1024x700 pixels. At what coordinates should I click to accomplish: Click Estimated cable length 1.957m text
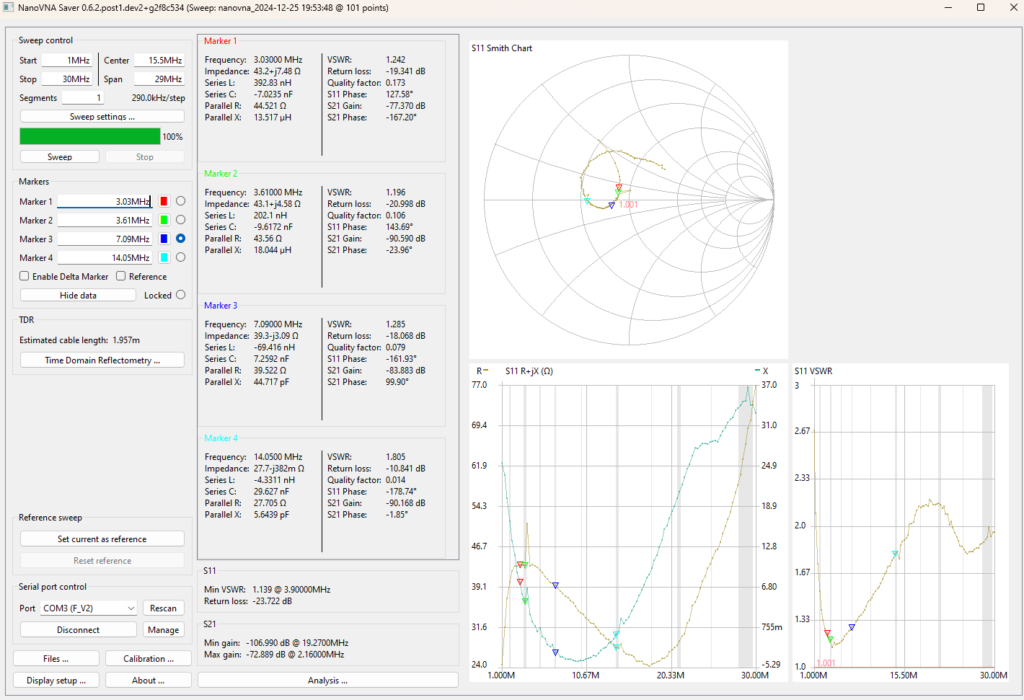pos(80,340)
